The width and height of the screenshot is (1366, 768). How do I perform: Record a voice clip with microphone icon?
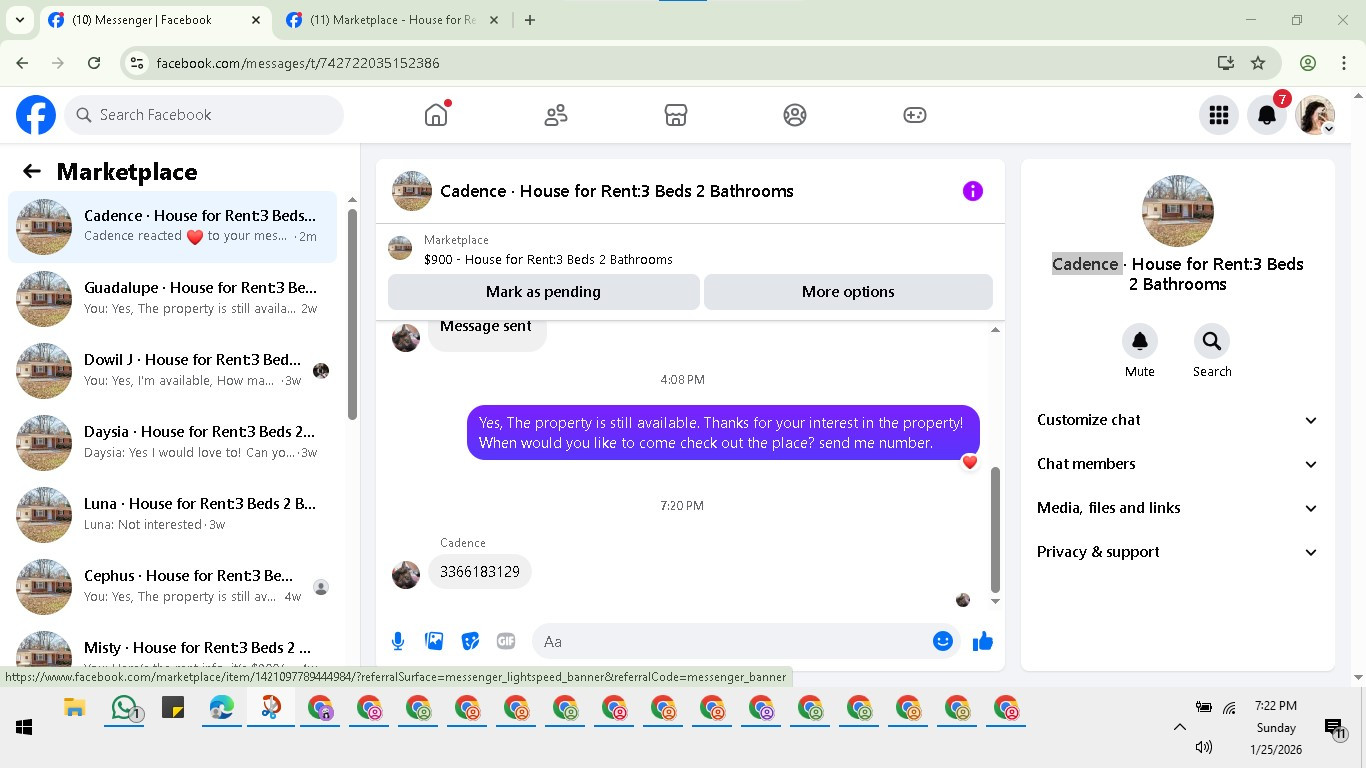[x=398, y=641]
